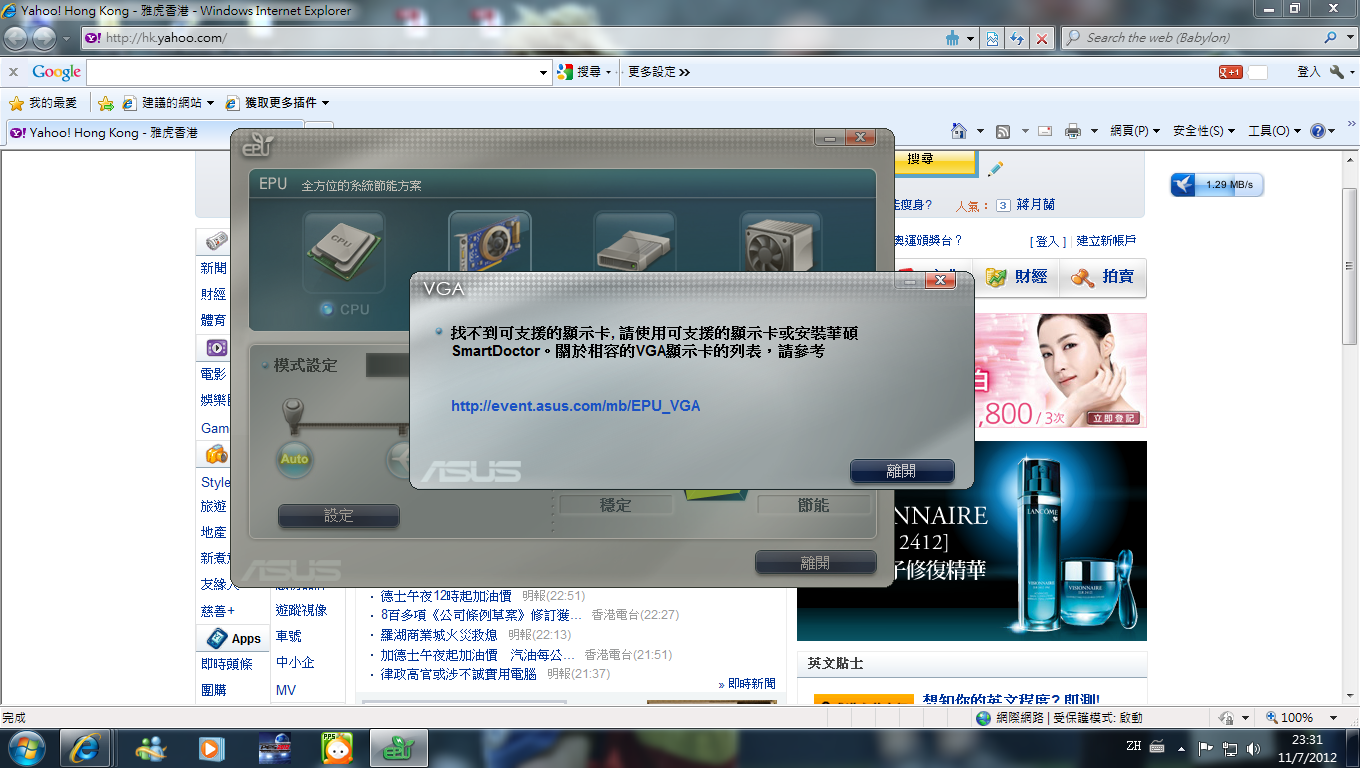The image size is (1360, 768).
Task: Open 我的最愛 favorites star
Action: [x=43, y=103]
